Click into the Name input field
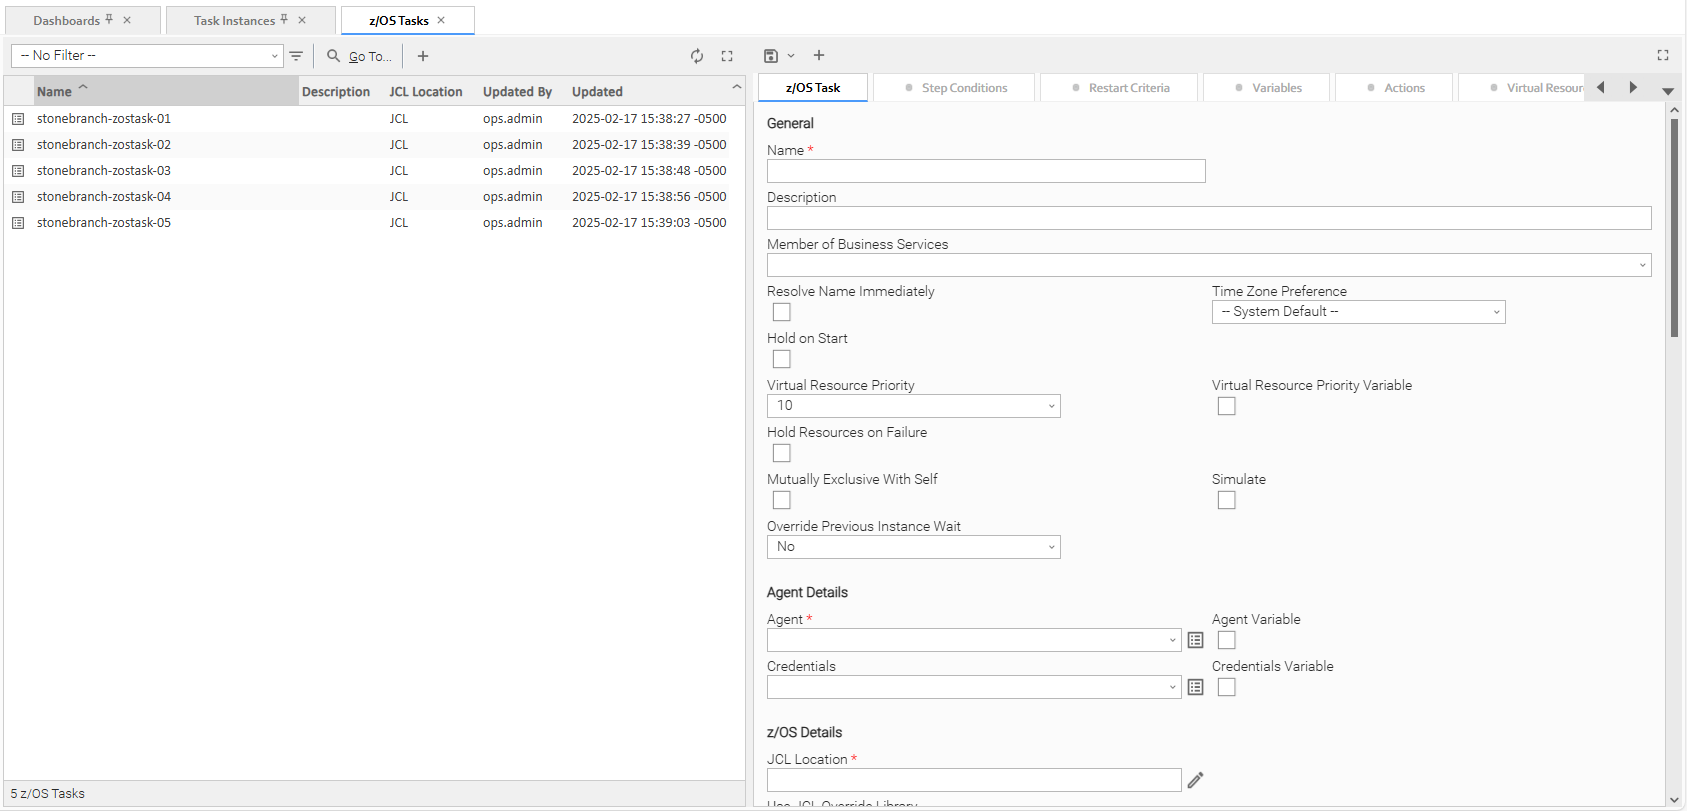This screenshot has height=811, width=1687. click(986, 171)
